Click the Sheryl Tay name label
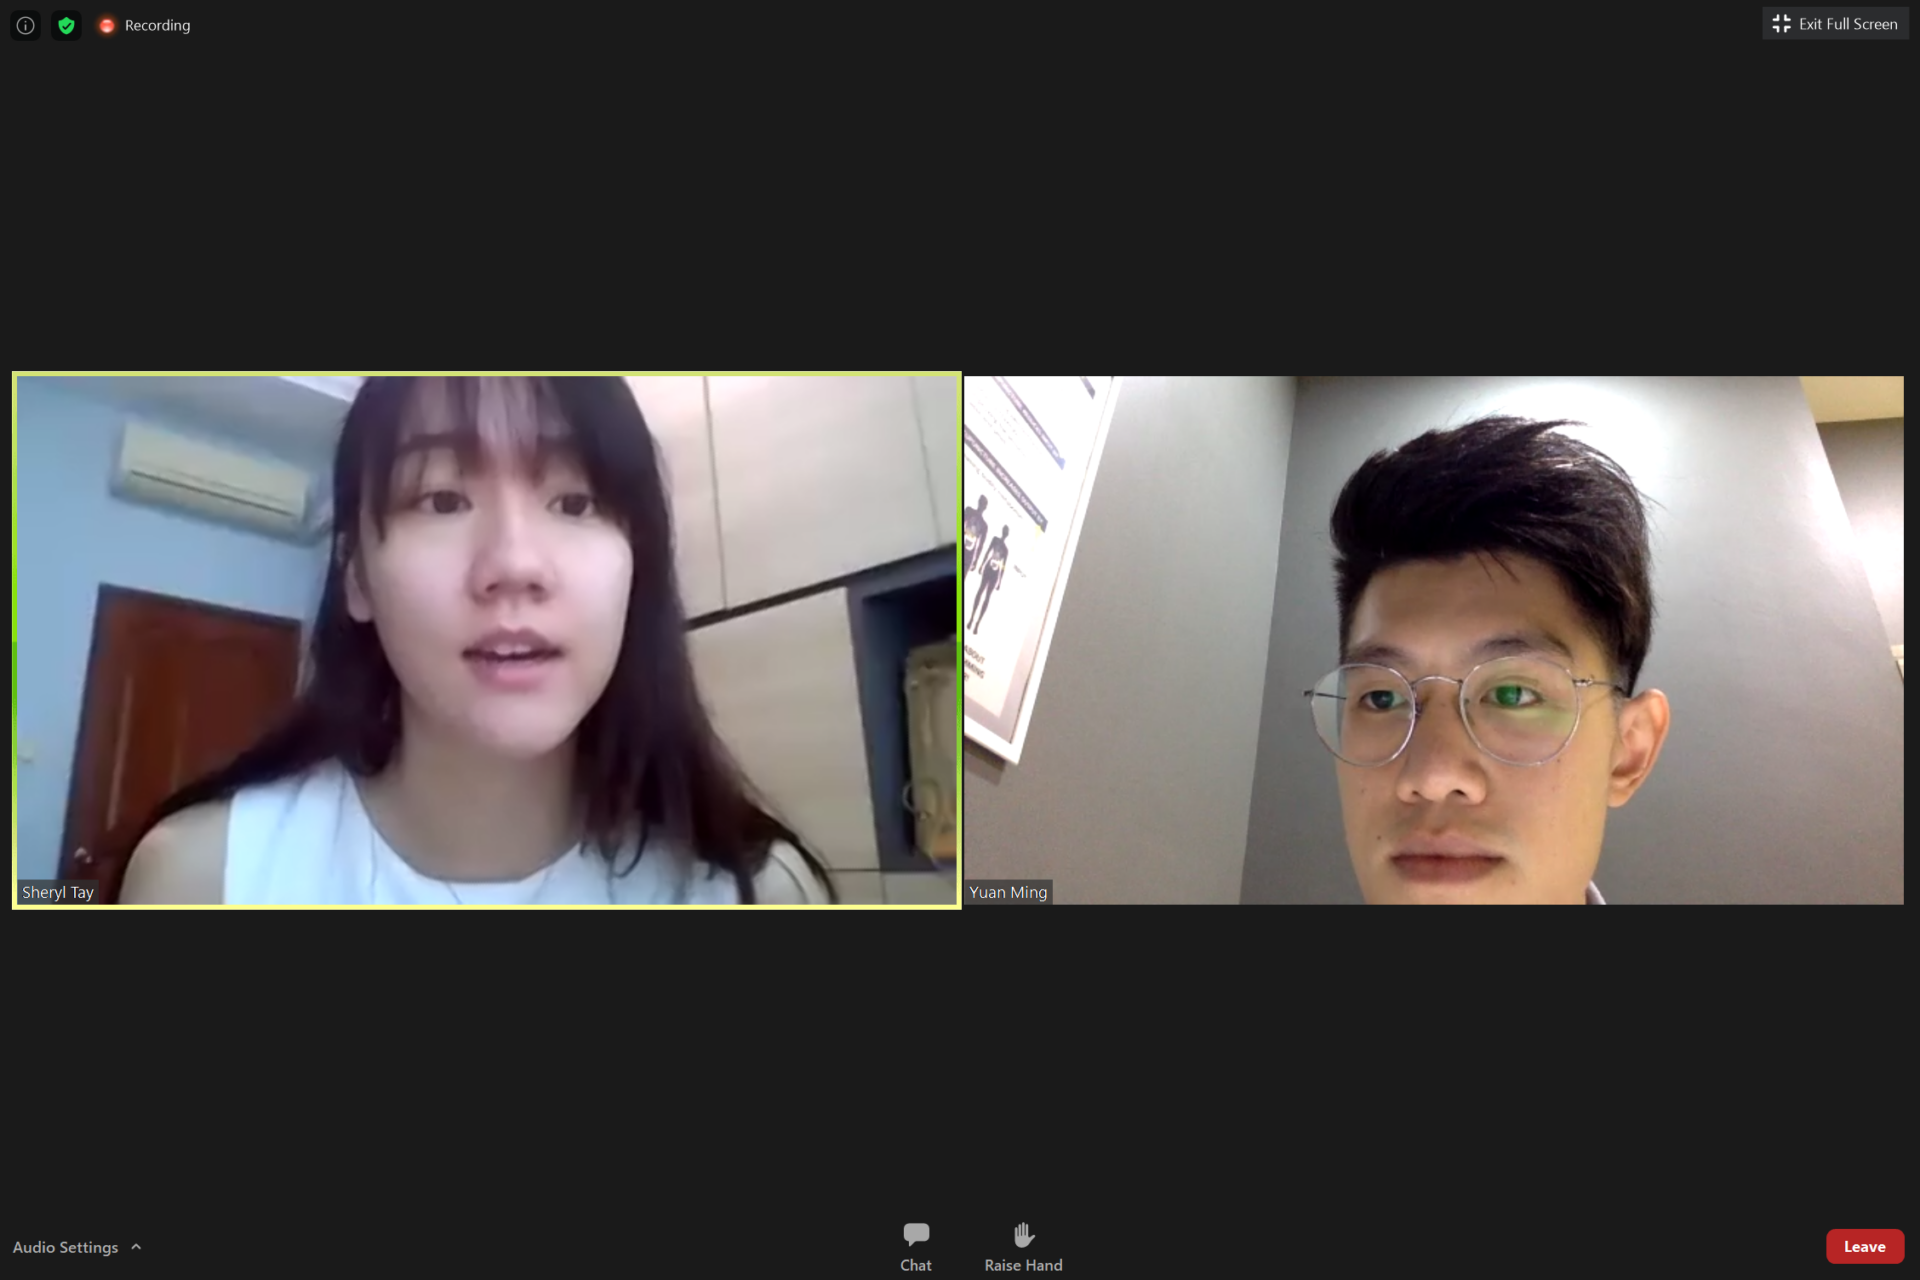 click(58, 892)
